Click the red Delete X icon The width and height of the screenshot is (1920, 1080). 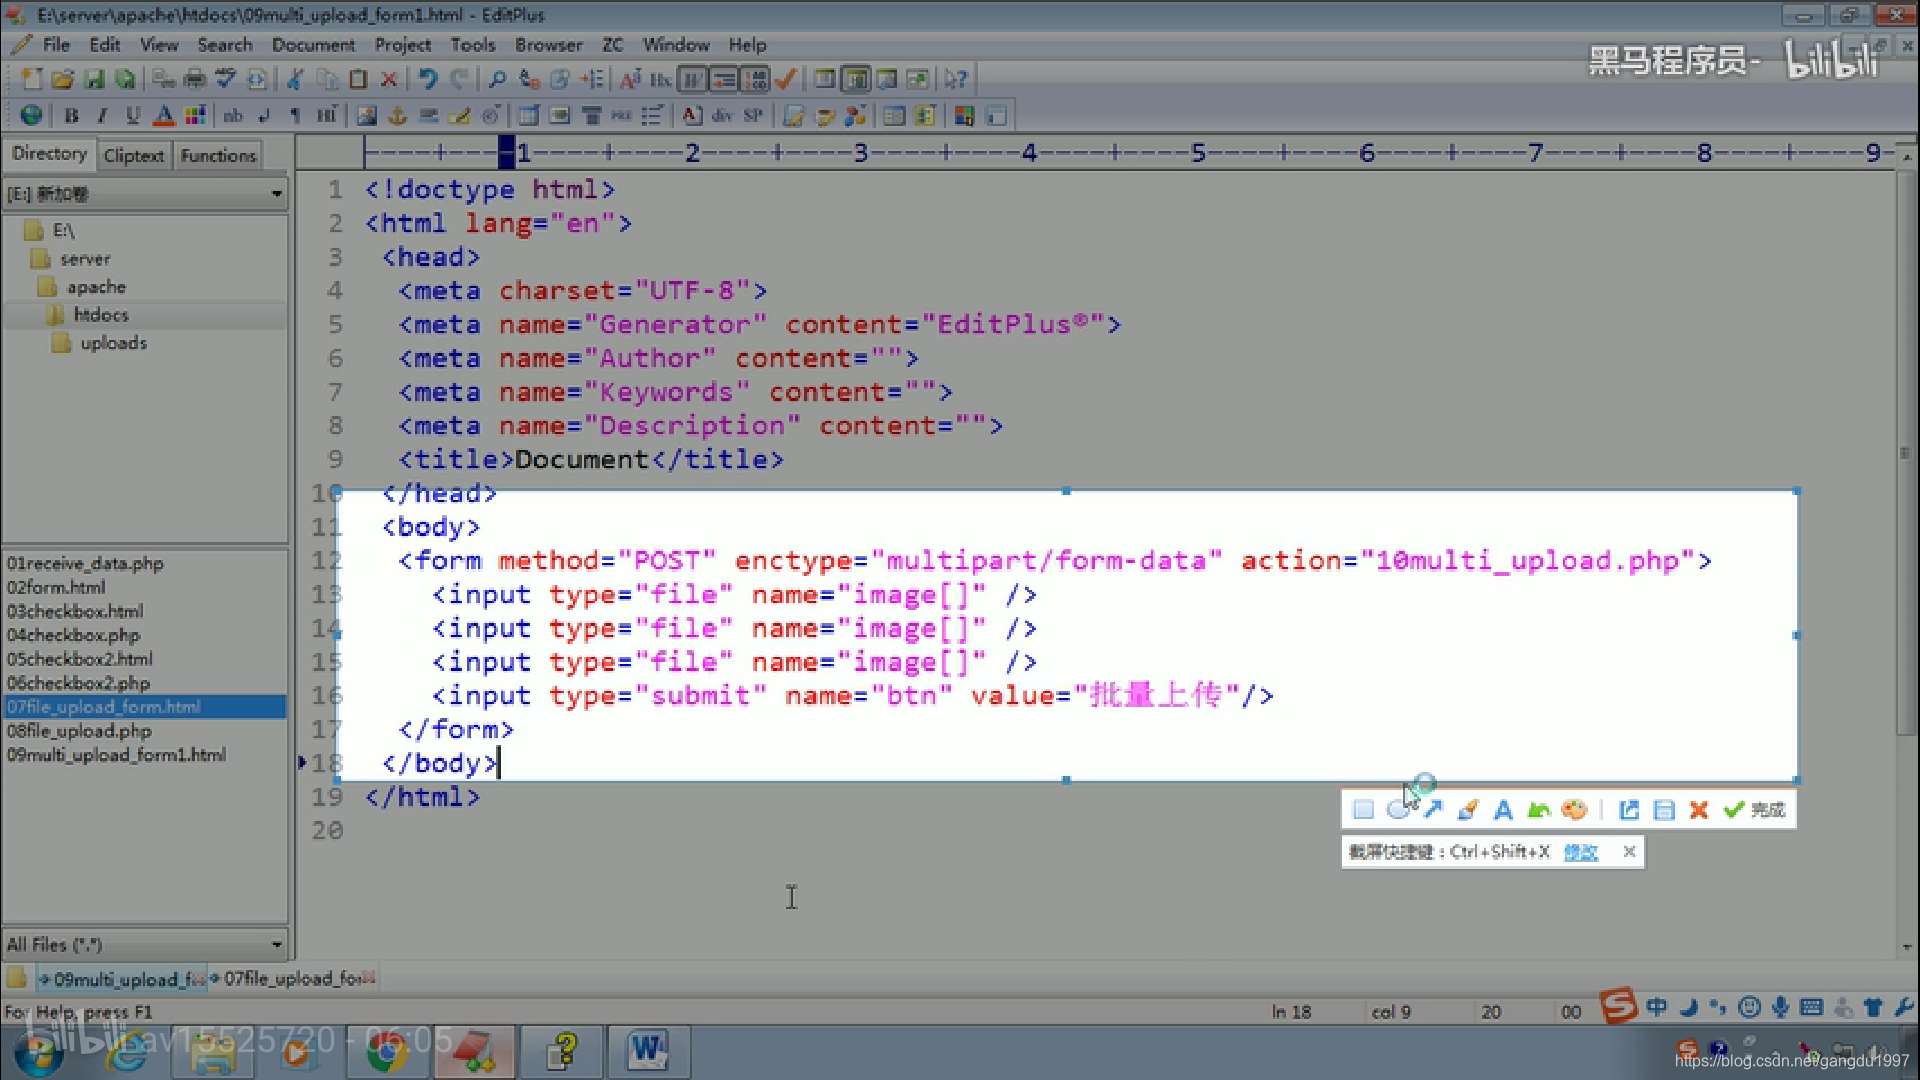389,79
